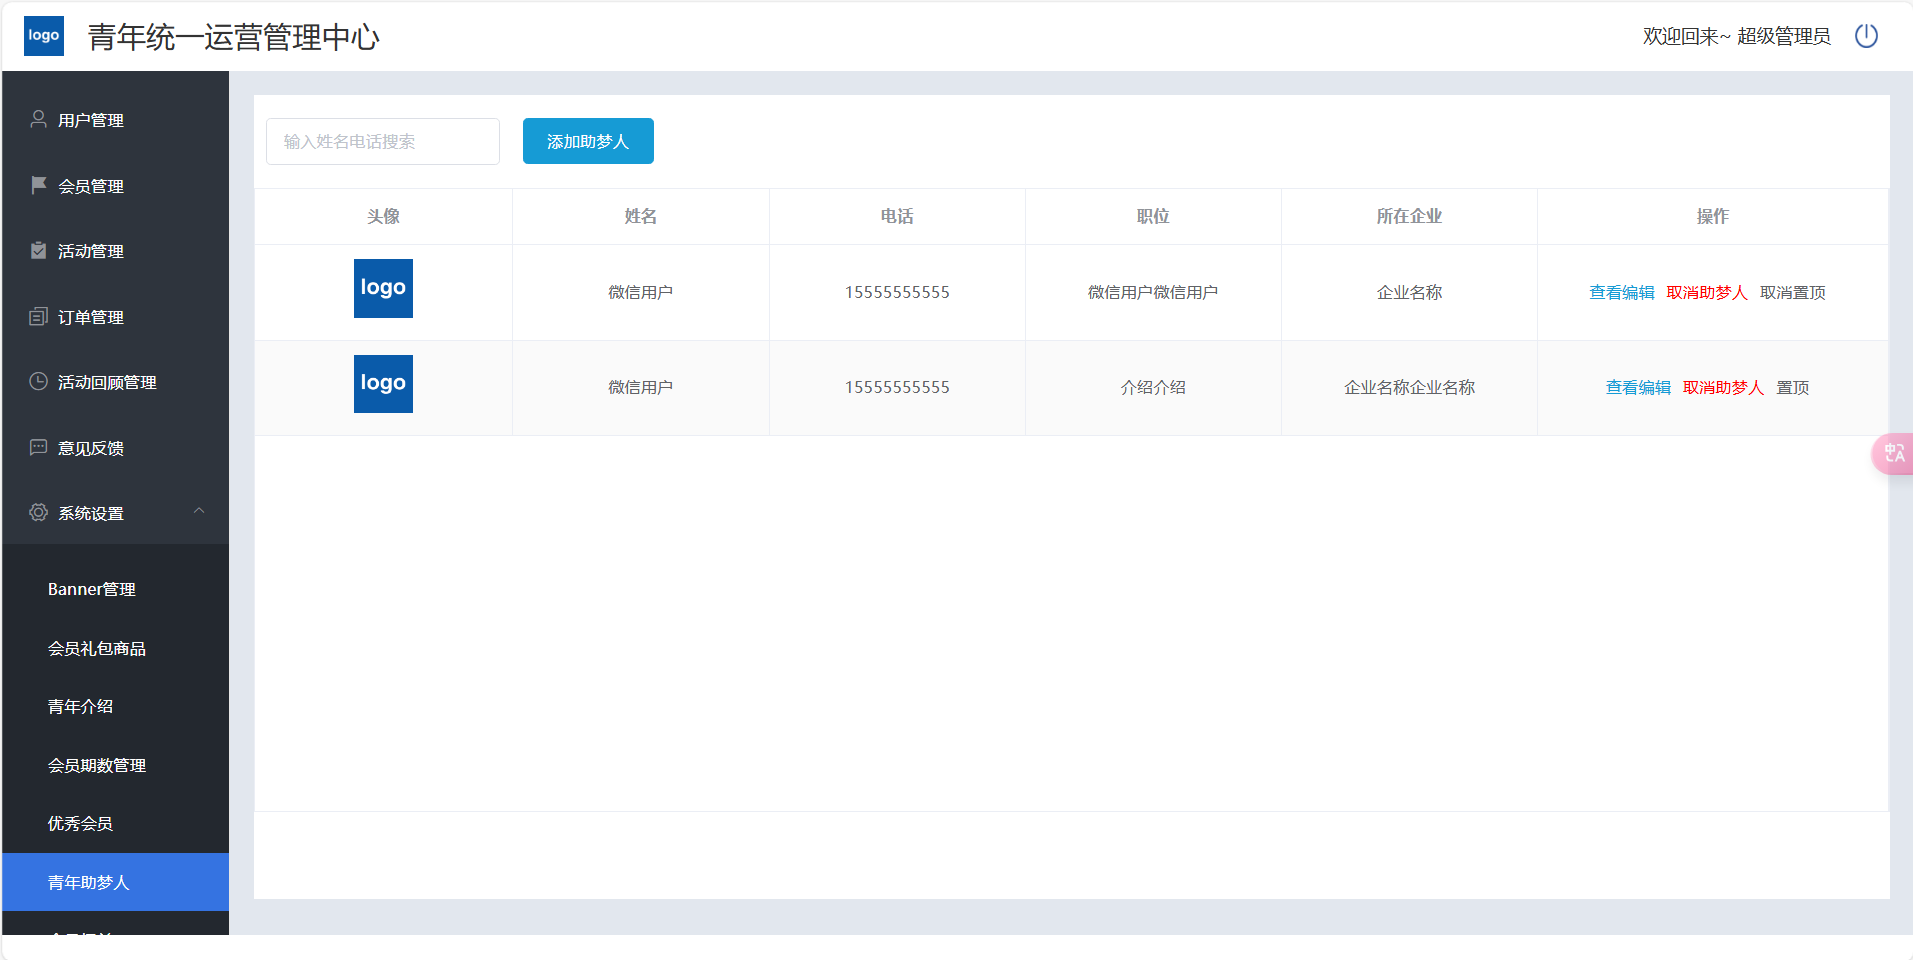Click the 欢迎回来~ 超级管理员 greeting

tap(1736, 36)
